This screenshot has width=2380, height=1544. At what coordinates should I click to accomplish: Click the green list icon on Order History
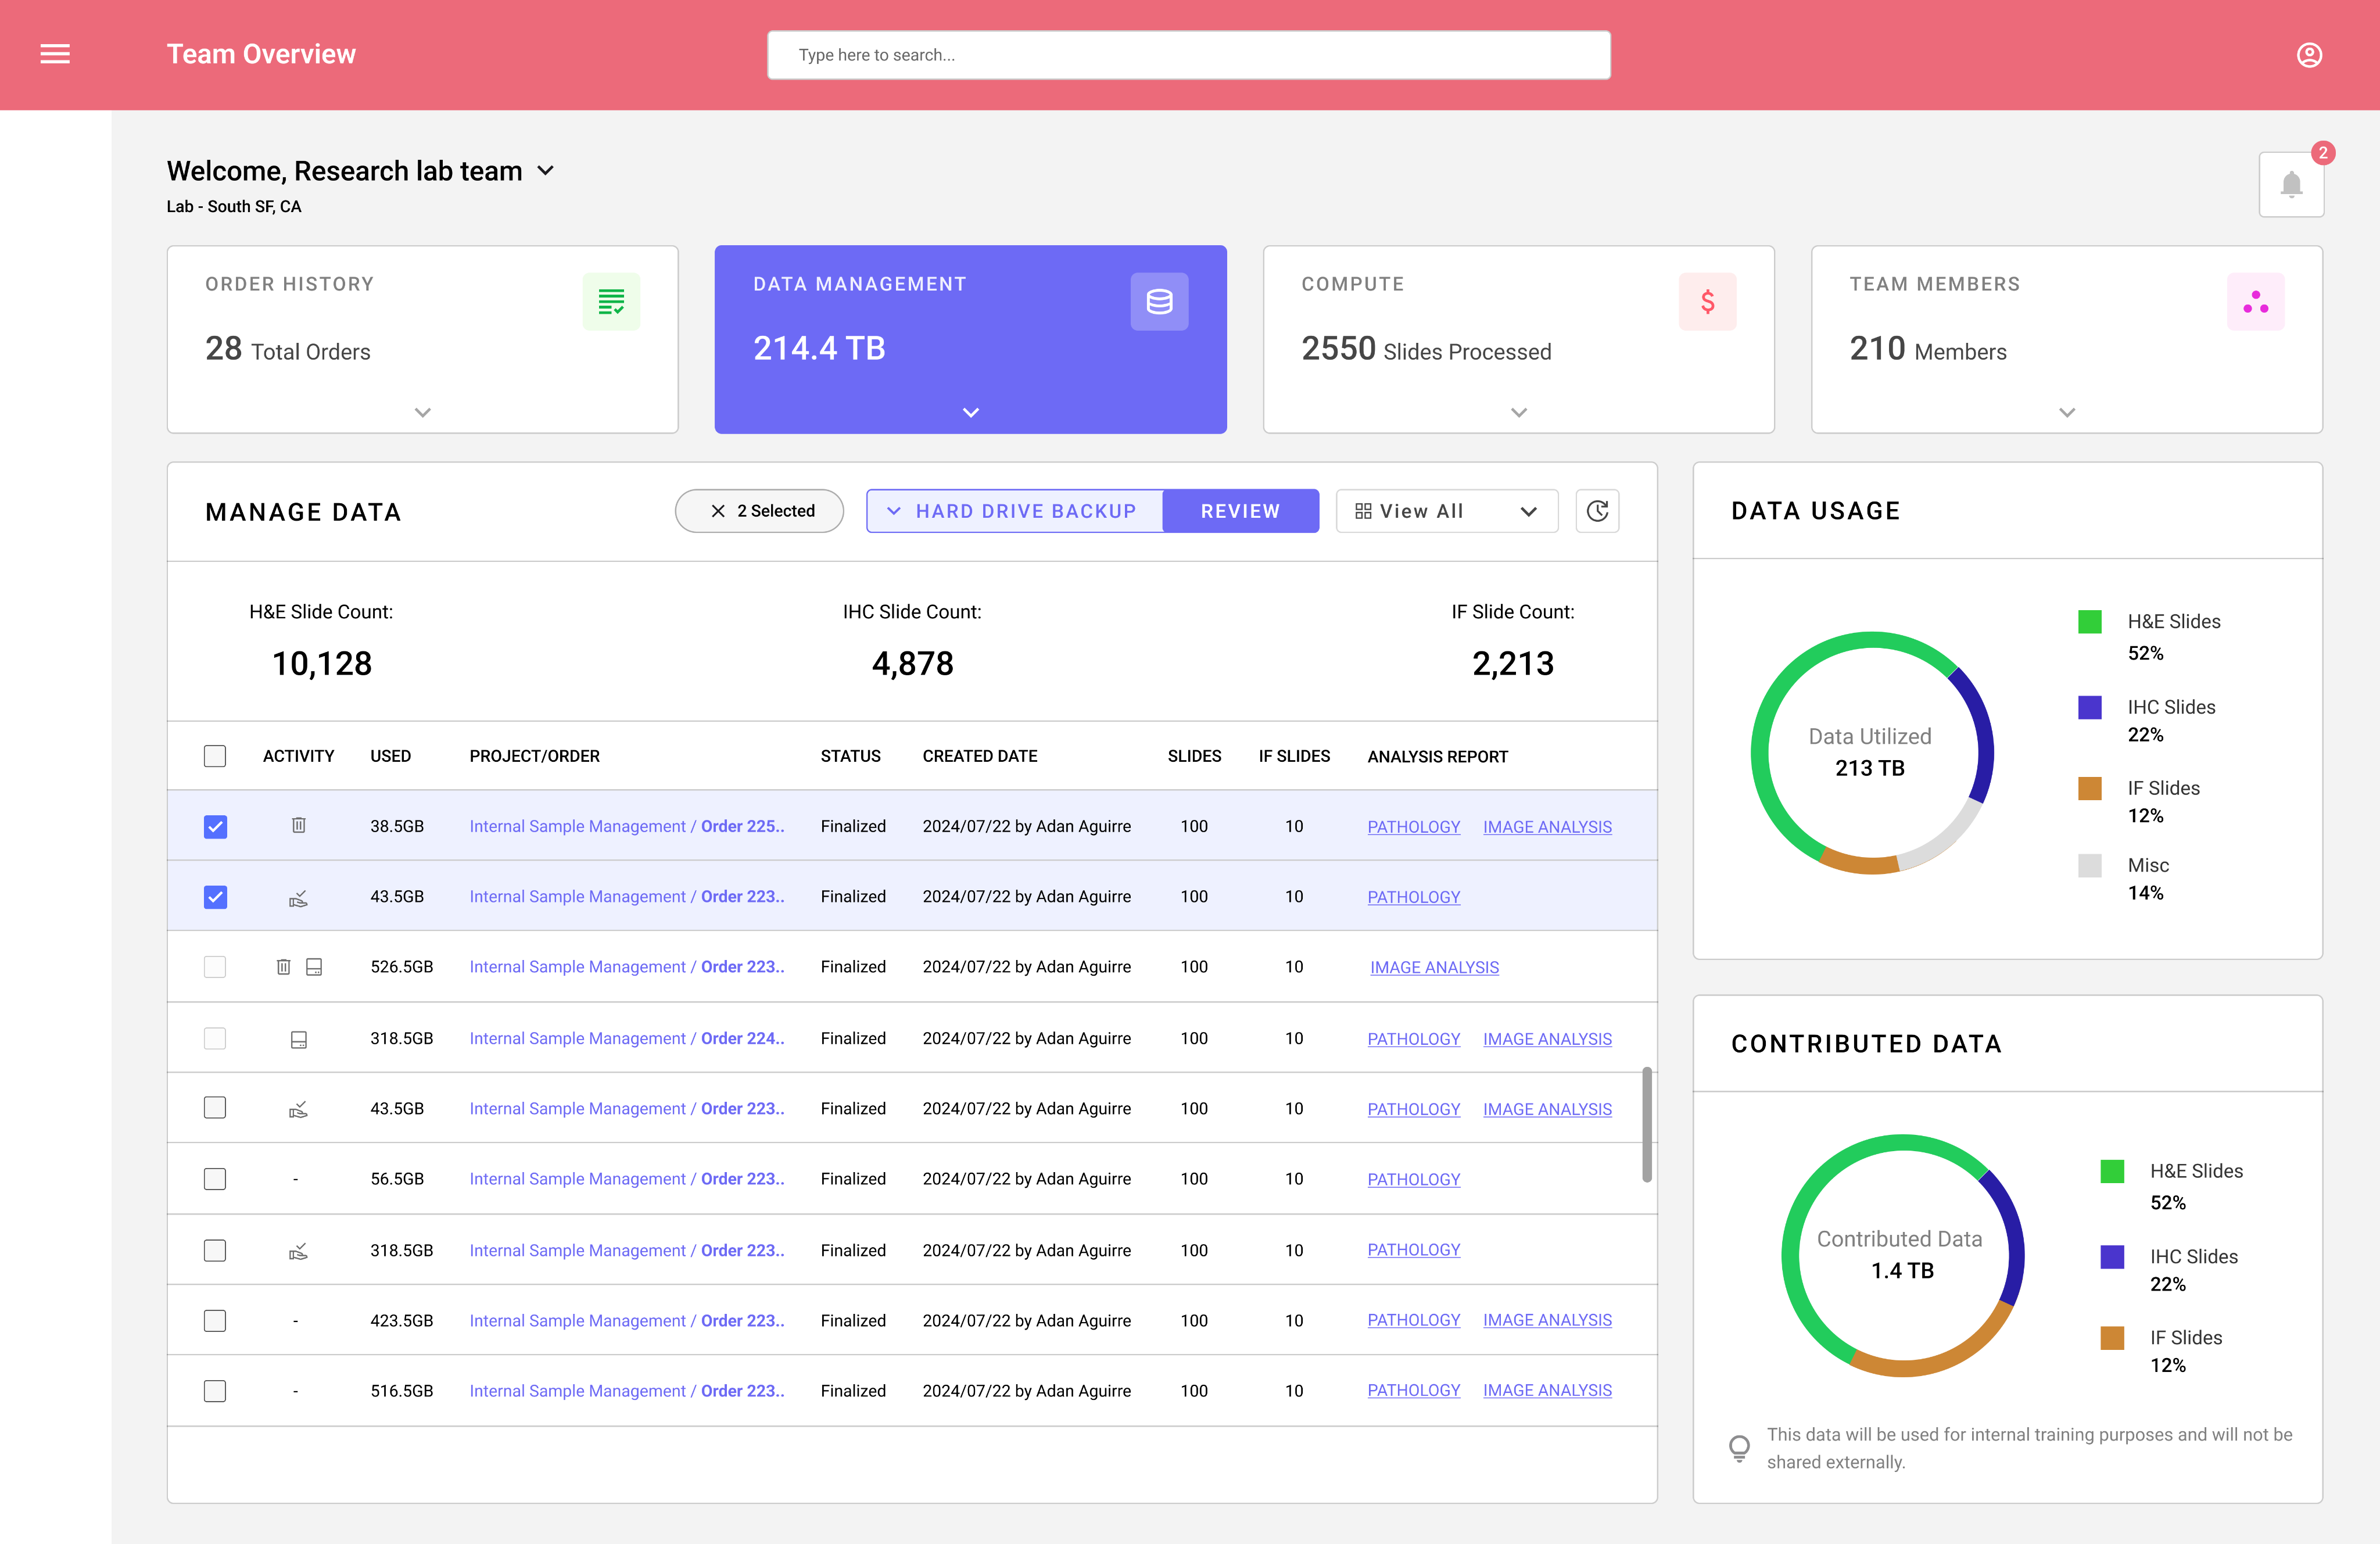tap(611, 301)
